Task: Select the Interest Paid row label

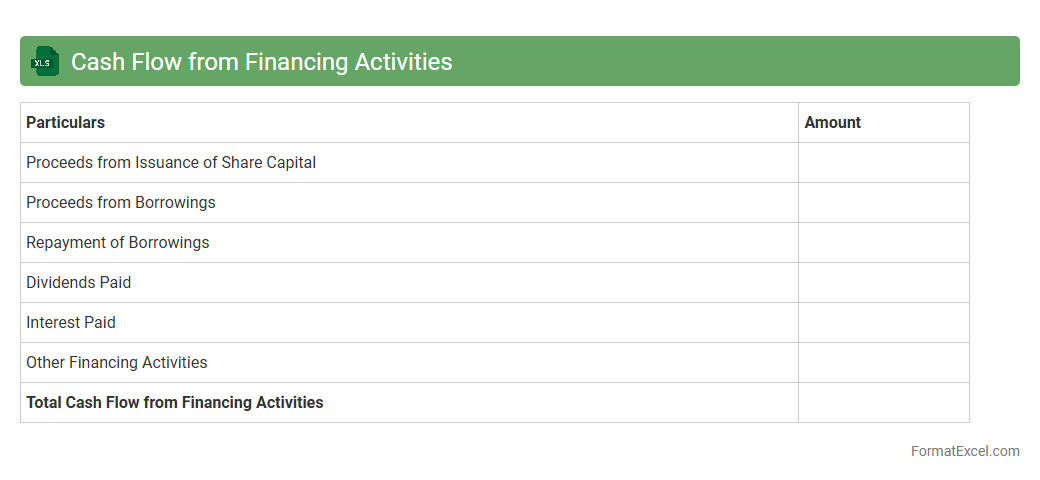Action: 71,322
